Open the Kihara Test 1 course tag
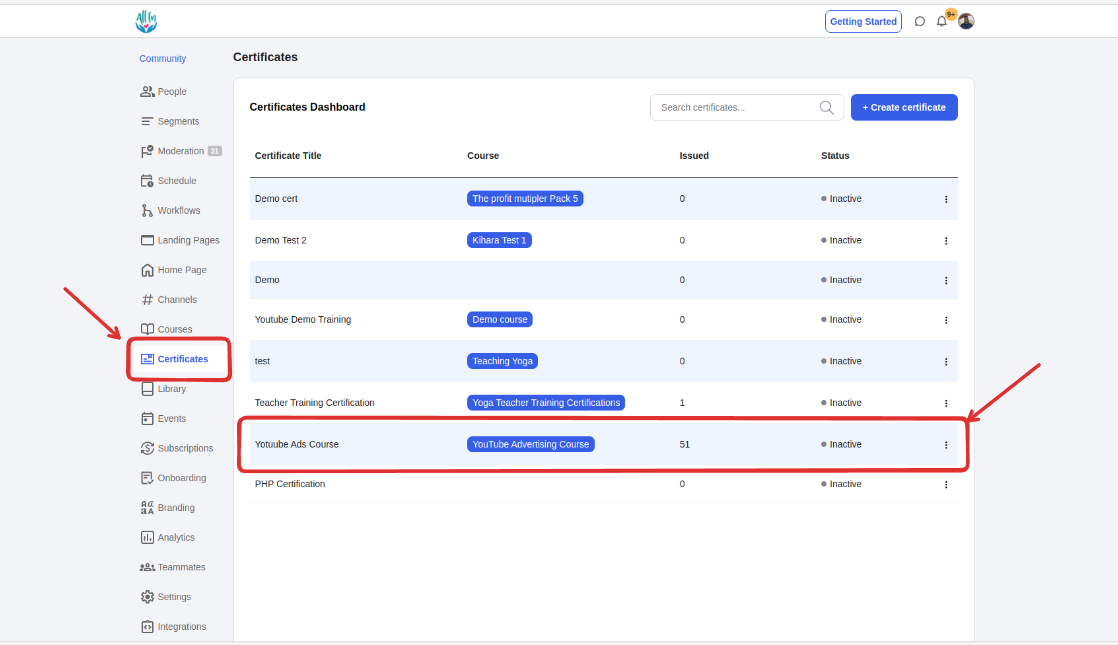Image resolution: width=1118 pixels, height=645 pixels. point(499,240)
